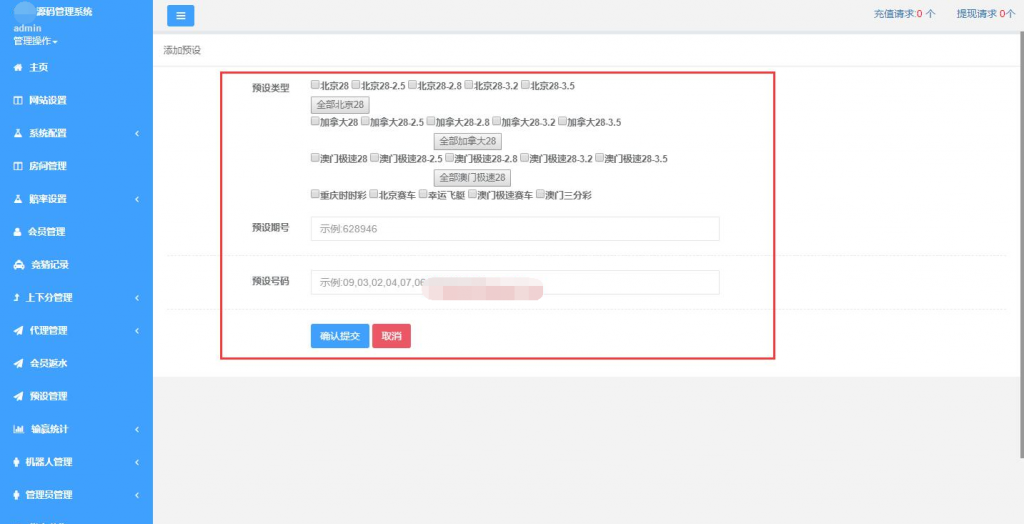
Task: Check the 北京28-2.5 checkbox
Action: point(356,84)
